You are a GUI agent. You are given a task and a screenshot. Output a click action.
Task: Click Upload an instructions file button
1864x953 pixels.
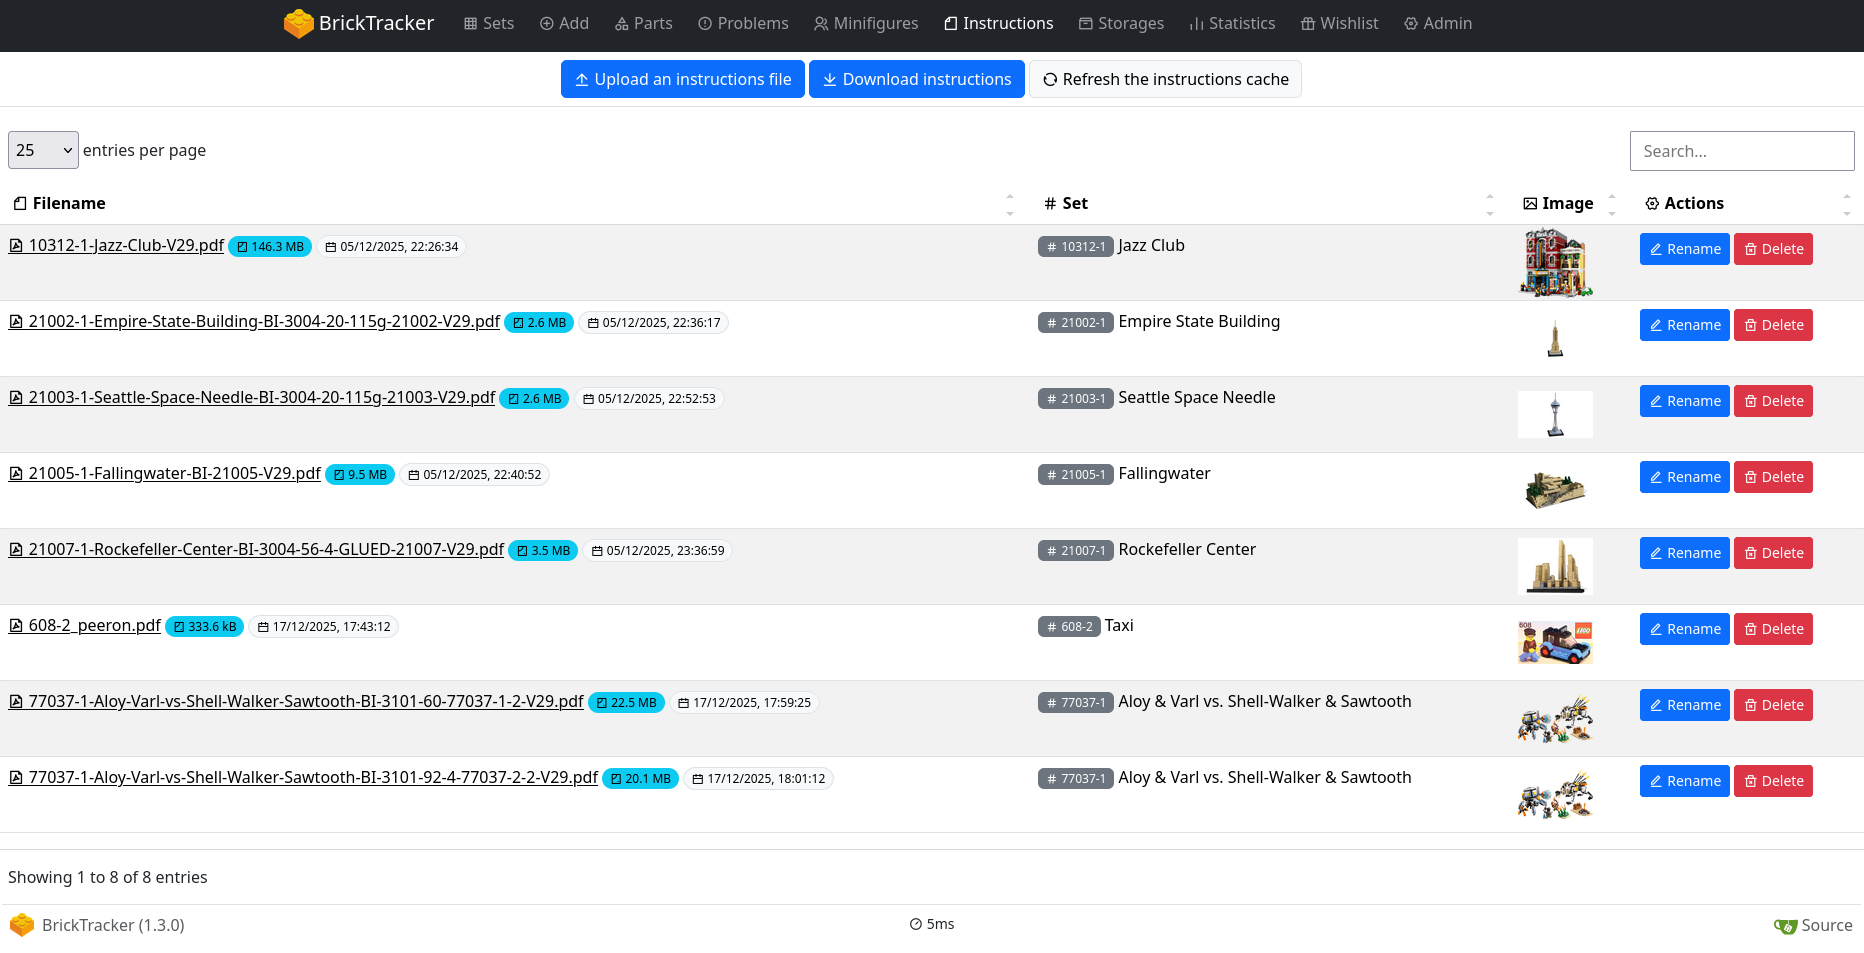[x=682, y=80]
